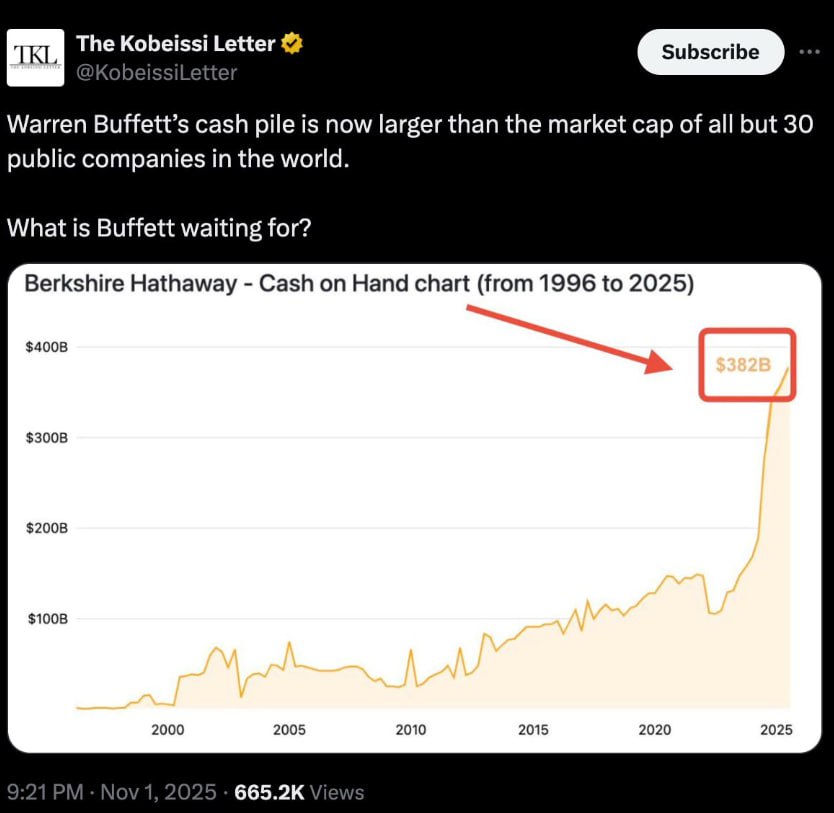Open the three-dot more options menu
Image resolution: width=834 pixels, height=813 pixels.
pyautogui.click(x=808, y=52)
